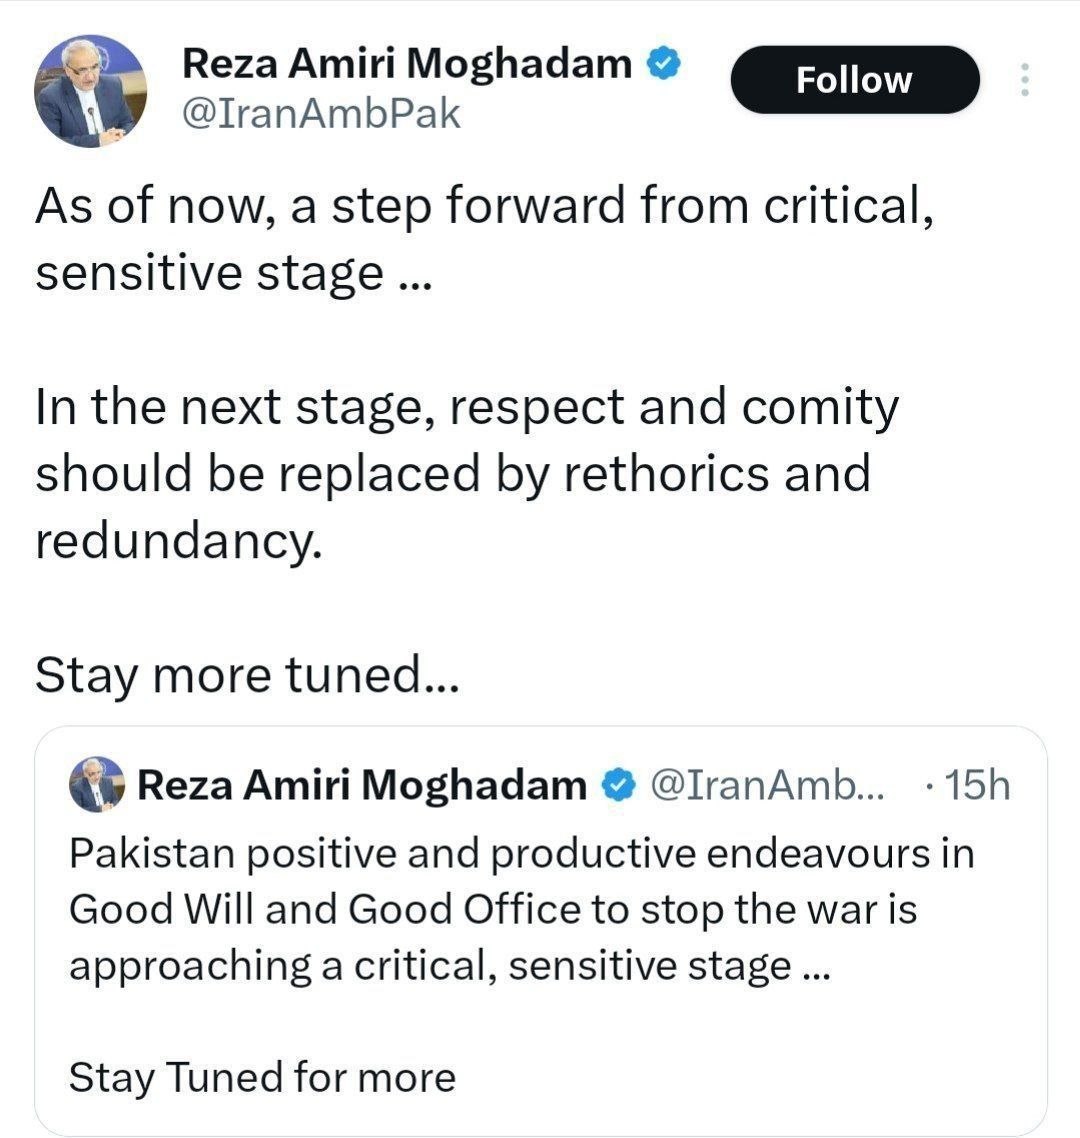Click the word "redundancy." in the main tweet
The width and height of the screenshot is (1080, 1138).
(180, 541)
